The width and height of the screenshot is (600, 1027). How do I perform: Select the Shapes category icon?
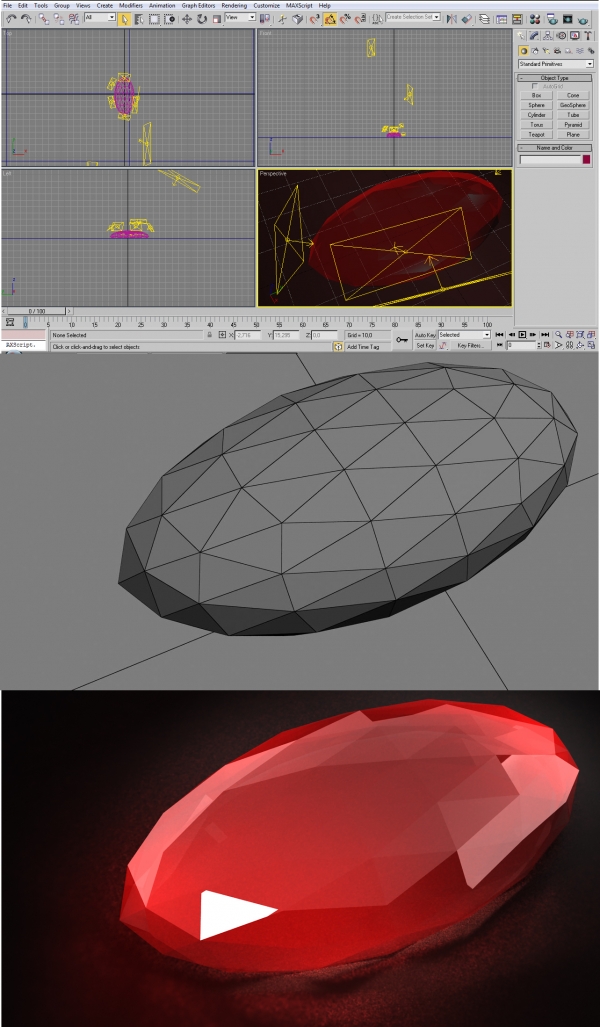pyautogui.click(x=534, y=50)
